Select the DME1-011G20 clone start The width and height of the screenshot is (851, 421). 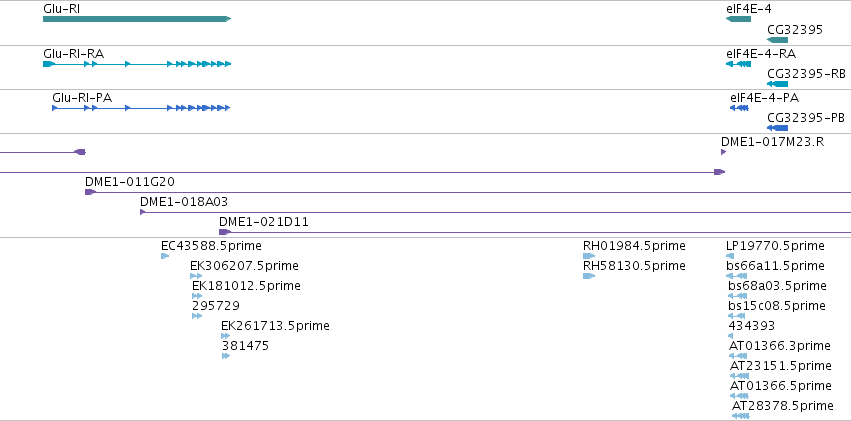[91, 192]
